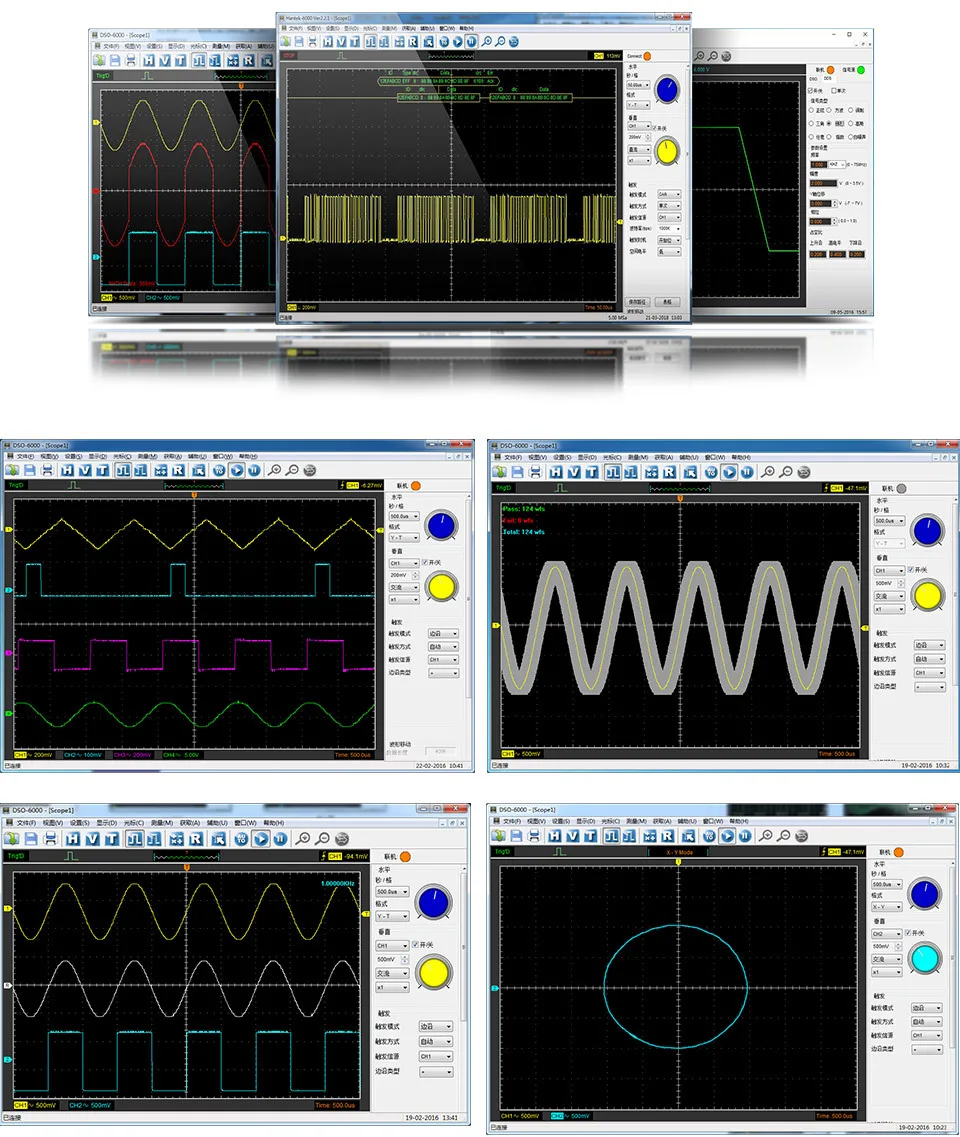Open 500.0us time dropdown in Pass/Fail window

(889, 521)
